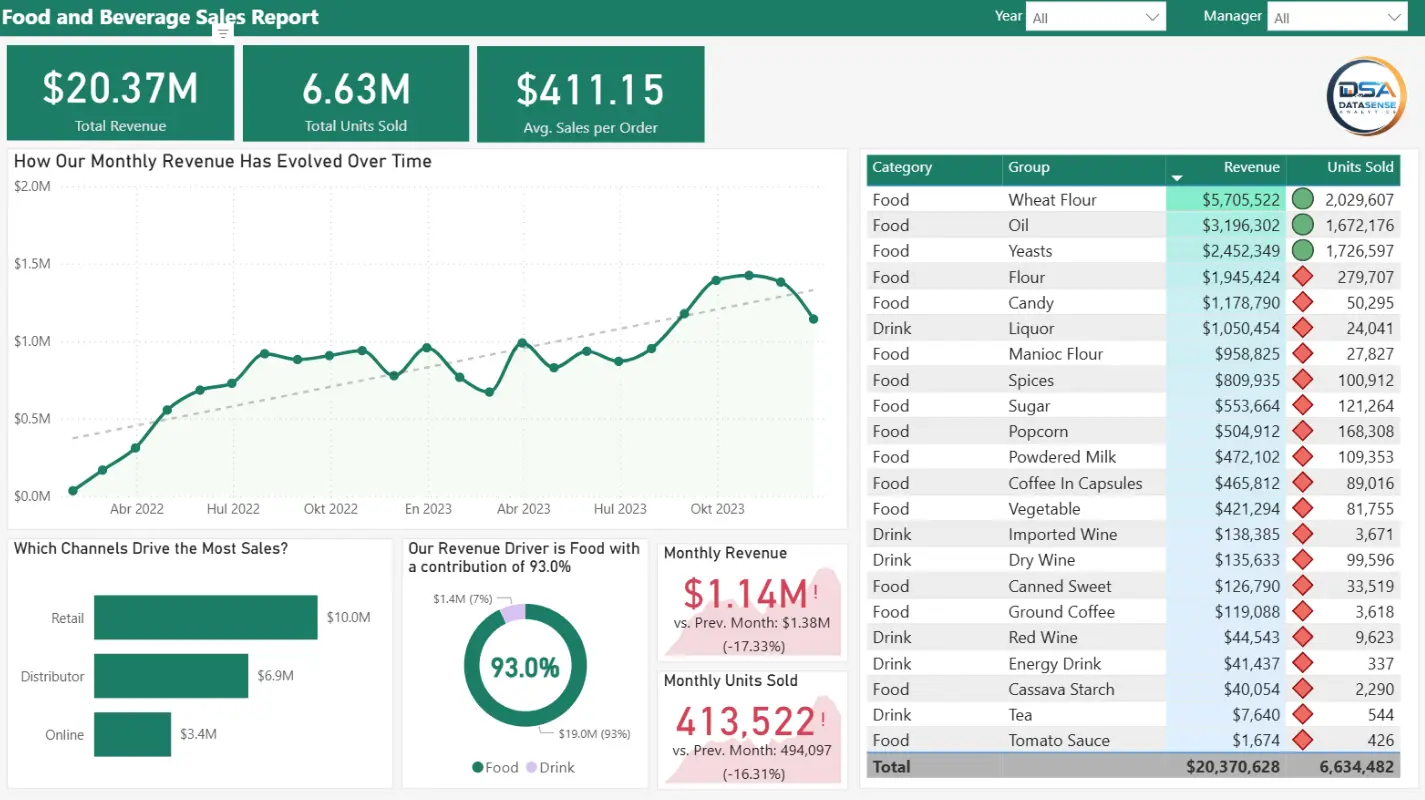Click the filter icon above the Total Revenue card
The image size is (1425, 800).
coord(223,33)
